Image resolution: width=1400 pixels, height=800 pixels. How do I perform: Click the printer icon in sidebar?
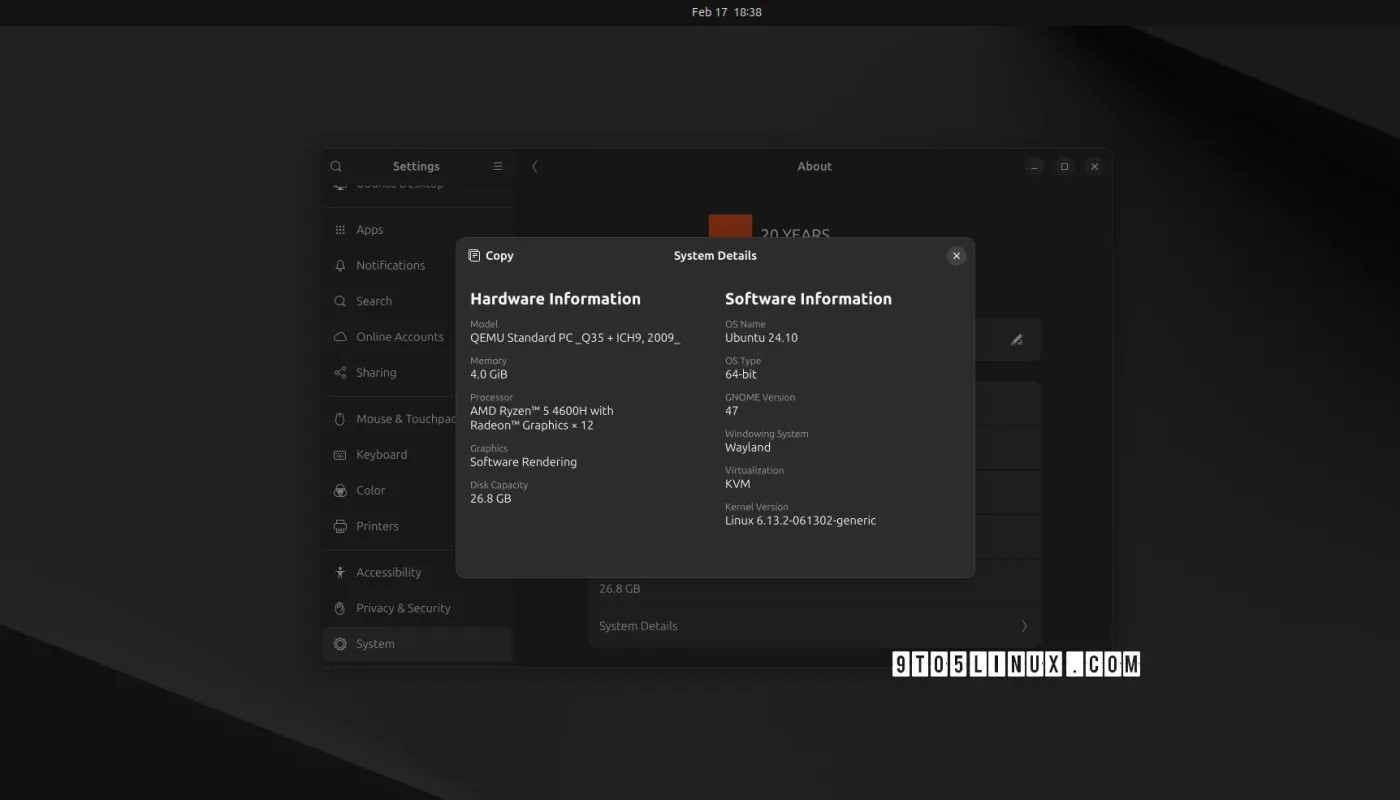(340, 527)
